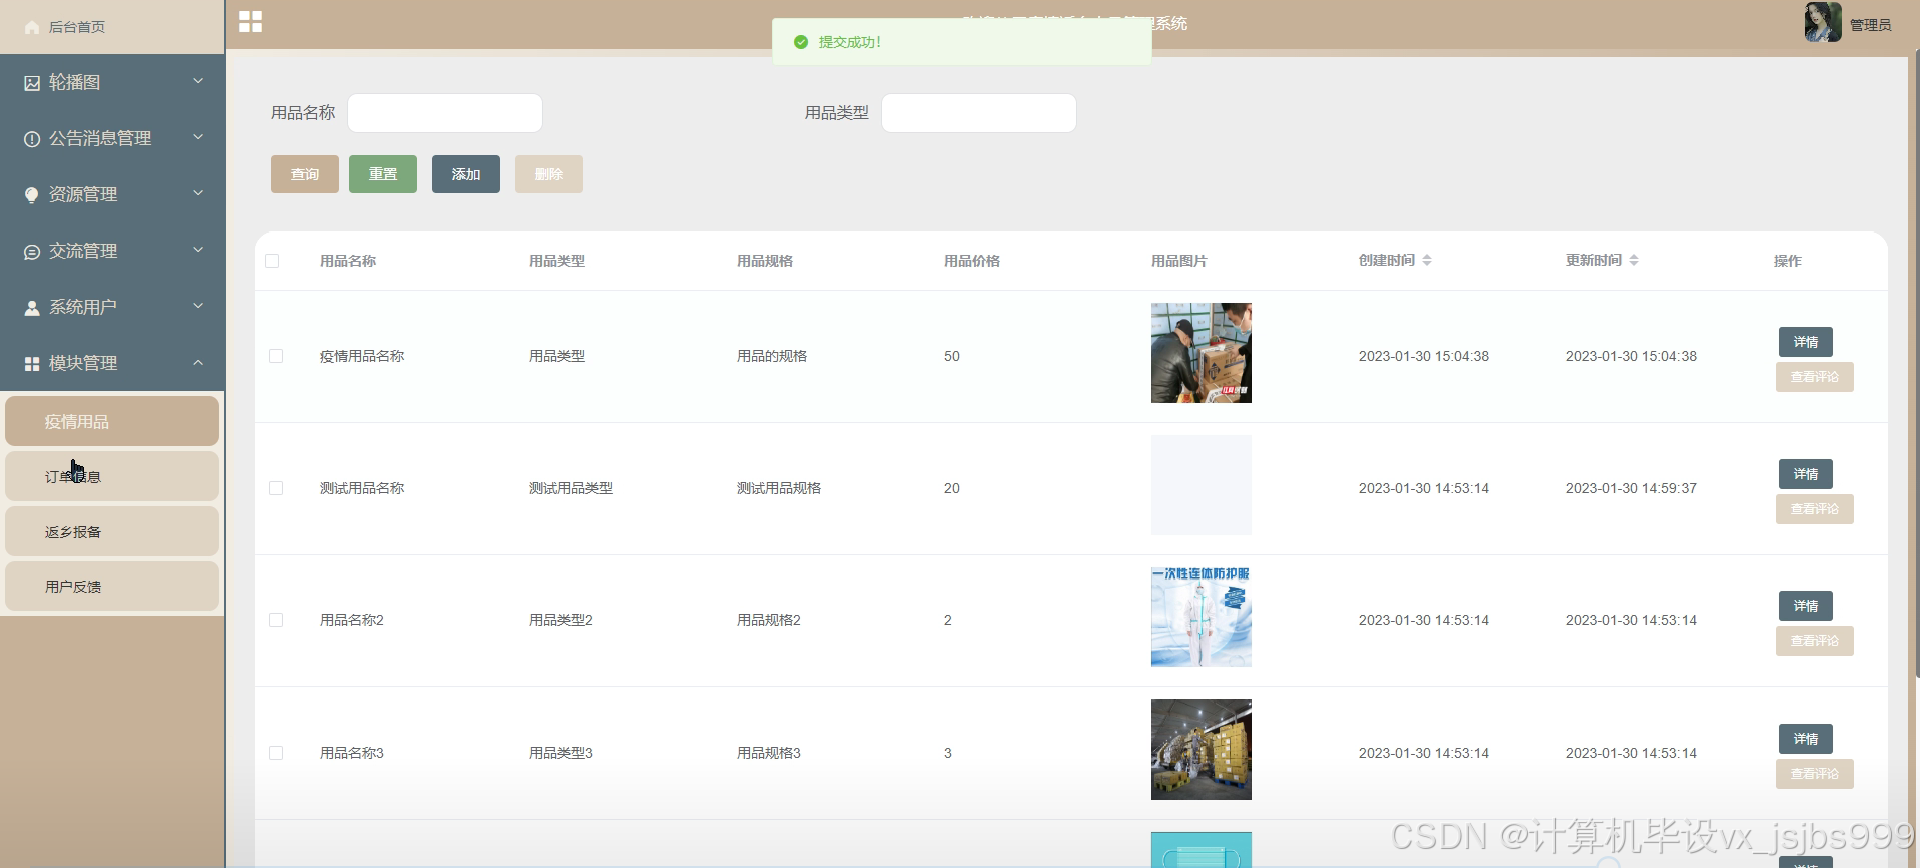The height and width of the screenshot is (868, 1920).
Task: Click 查看评论 for 用品名称2 row
Action: point(1815,641)
